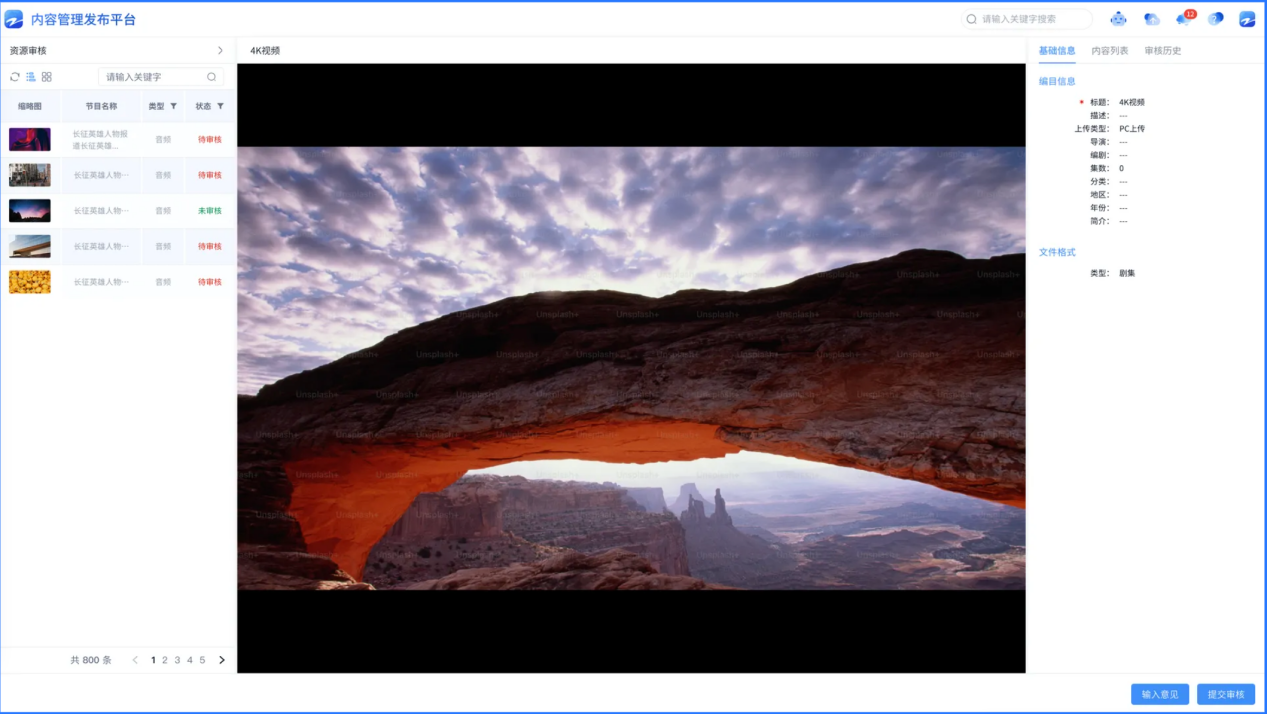The height and width of the screenshot is (714, 1267).
Task: Open the 类型 column filter
Action: 173,106
